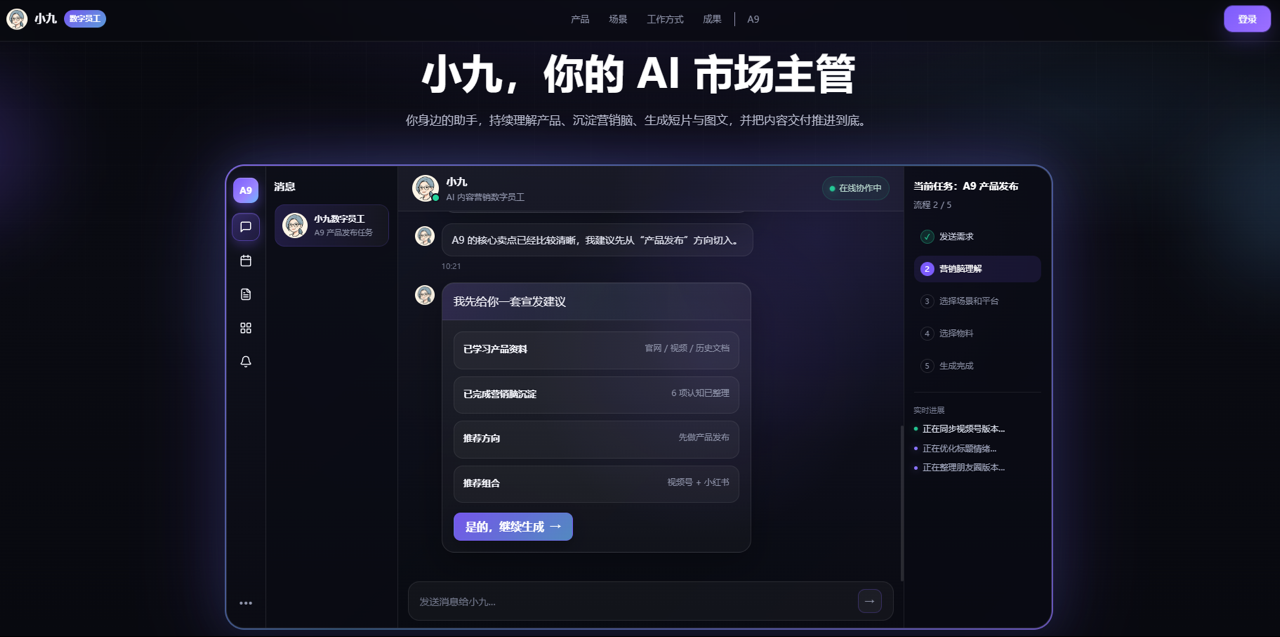The height and width of the screenshot is (637, 1280).
Task: Open the A9 nav link
Action: tap(753, 19)
